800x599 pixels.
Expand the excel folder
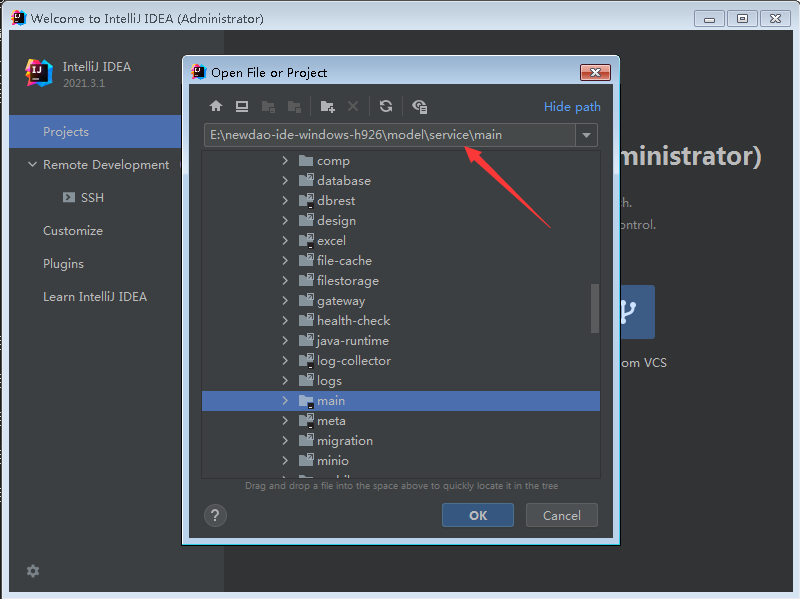click(285, 241)
